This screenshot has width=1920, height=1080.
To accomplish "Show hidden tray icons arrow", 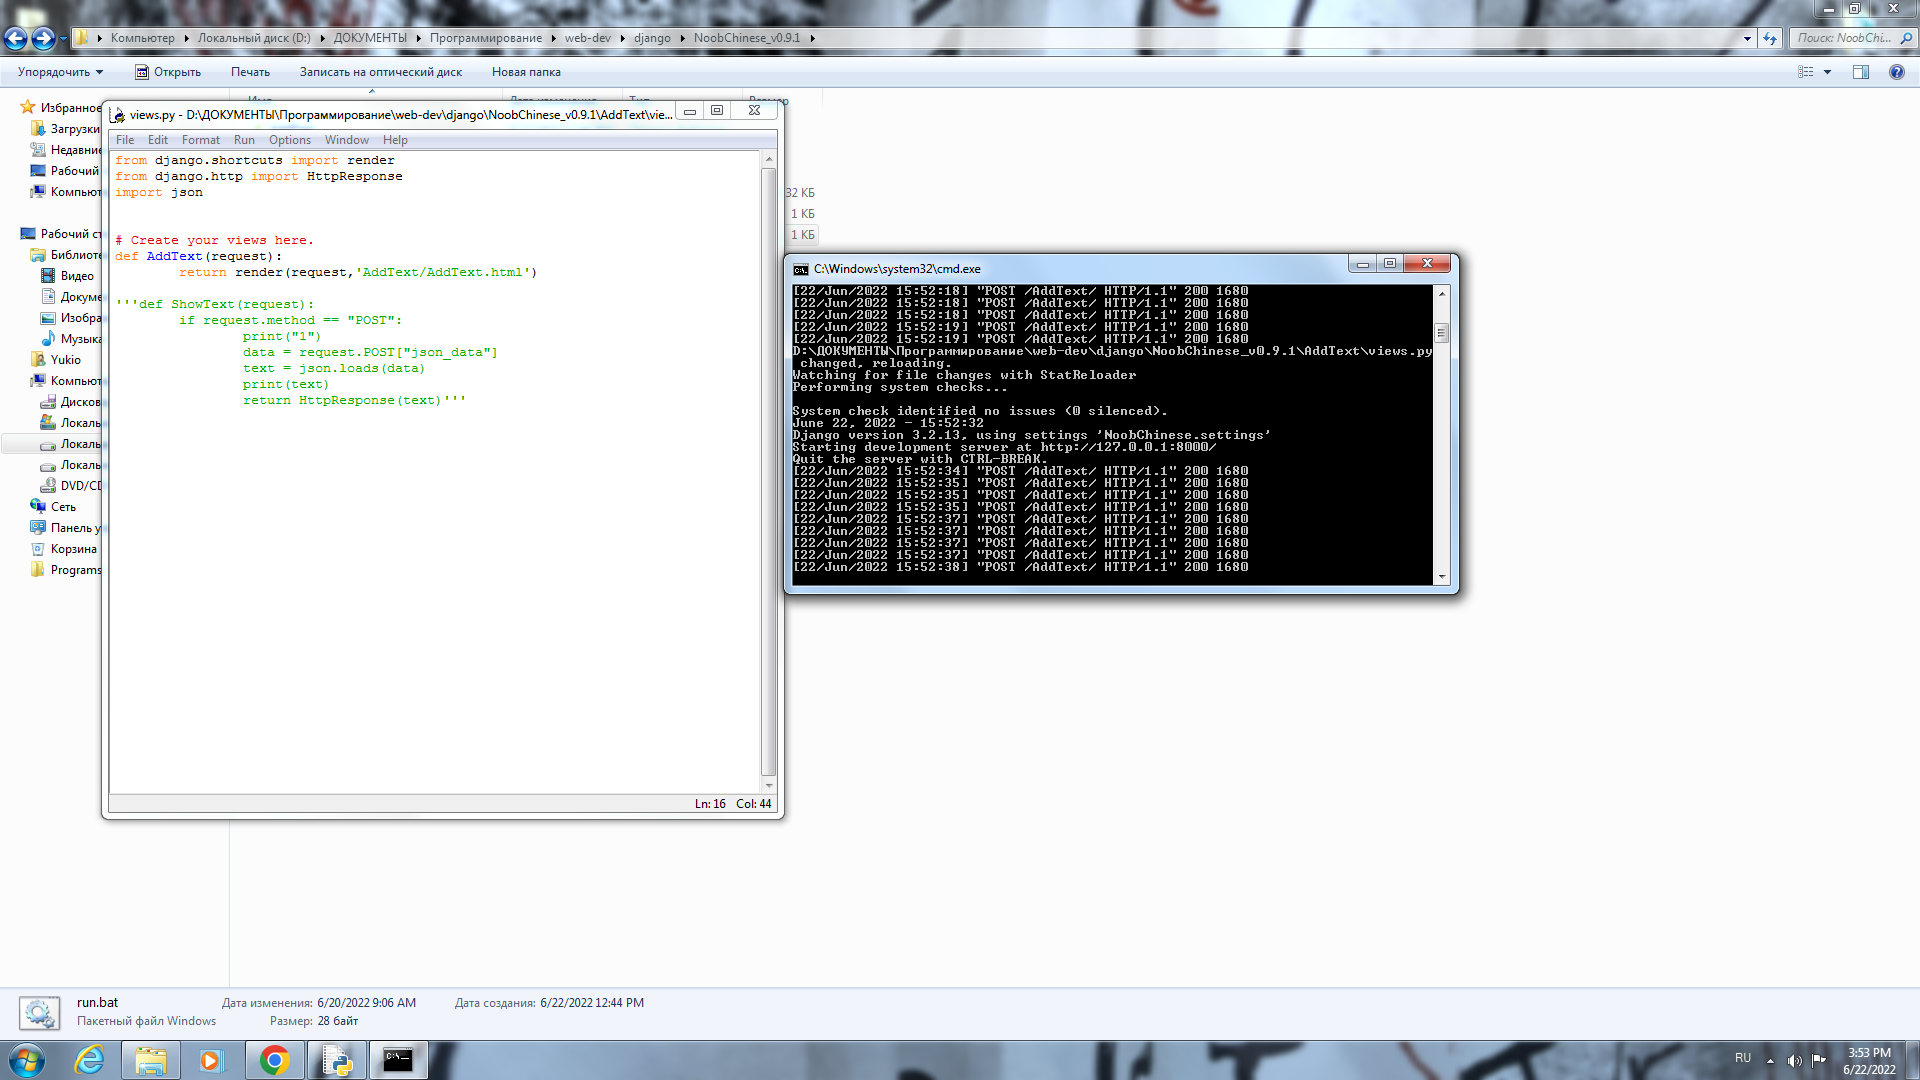I will tap(1770, 1060).
